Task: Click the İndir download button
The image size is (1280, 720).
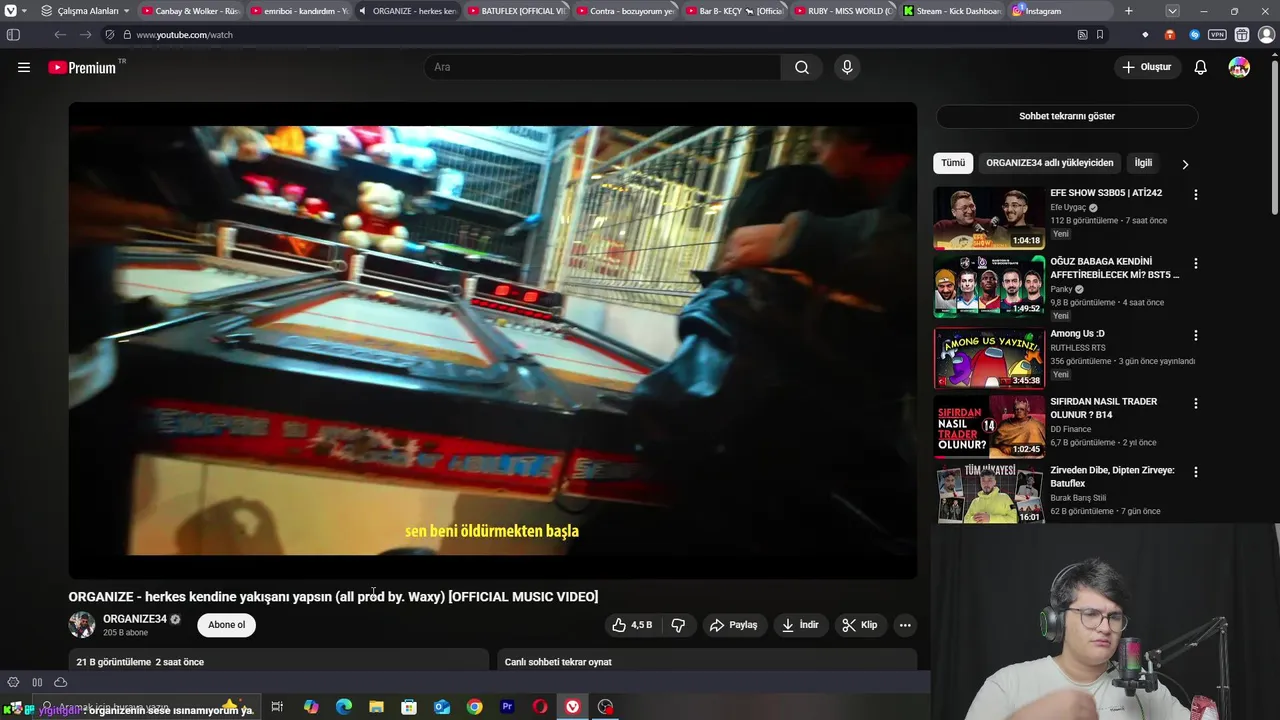Action: point(800,625)
